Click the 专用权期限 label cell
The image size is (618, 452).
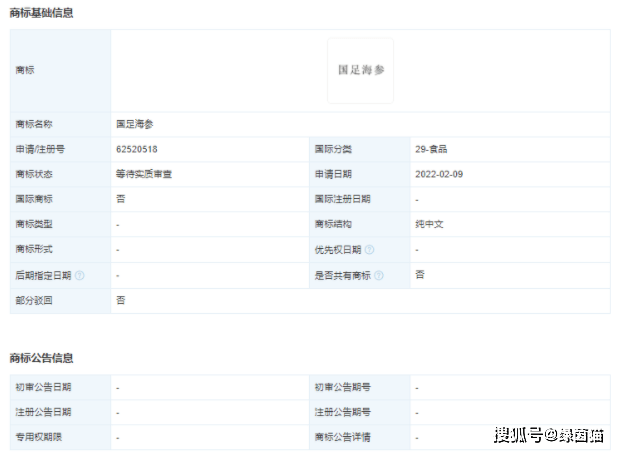tap(60, 437)
